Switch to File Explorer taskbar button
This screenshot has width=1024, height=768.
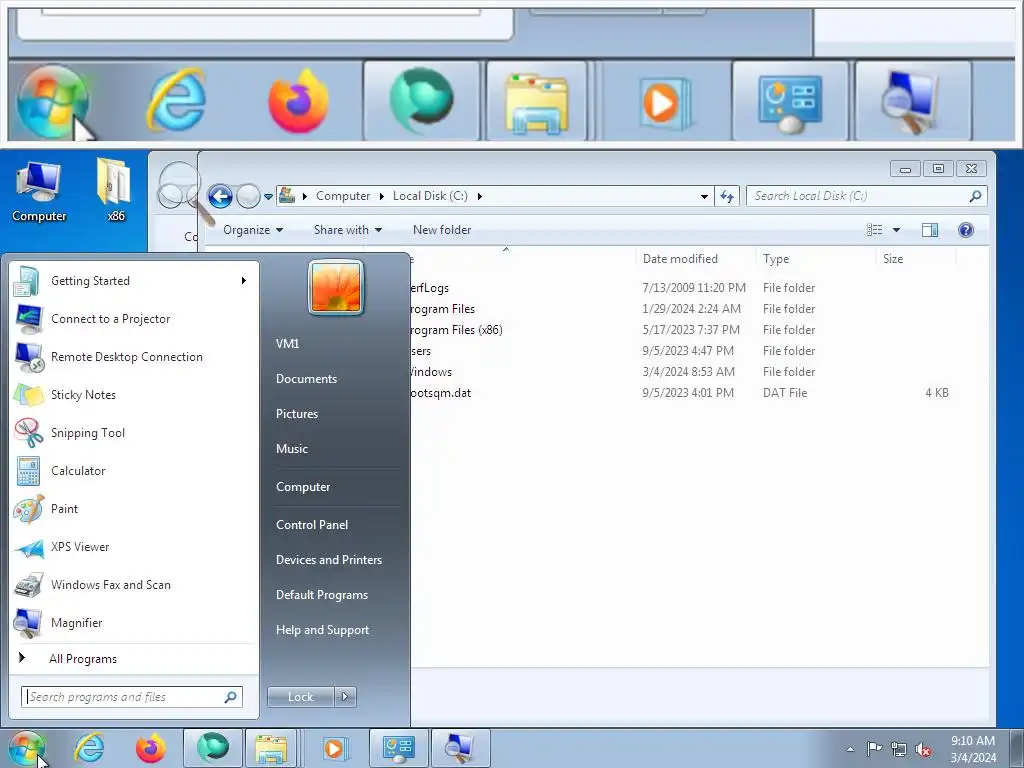click(271, 748)
